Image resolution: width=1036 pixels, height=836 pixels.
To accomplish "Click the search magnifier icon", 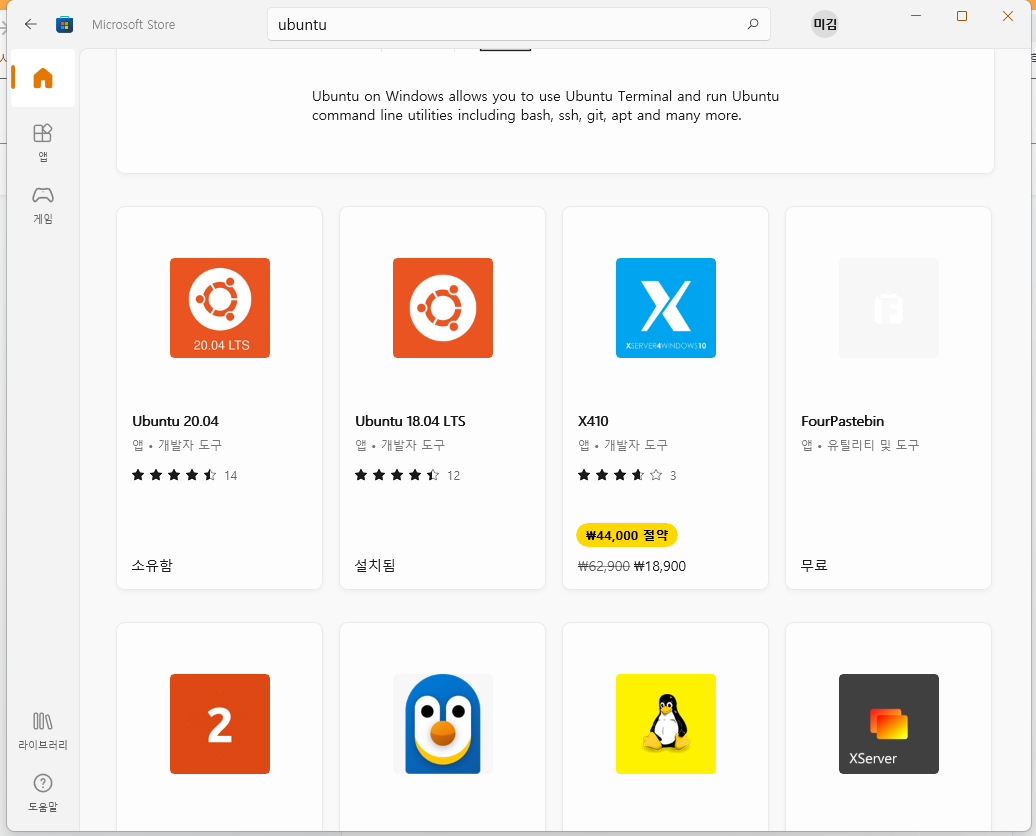I will 753,24.
